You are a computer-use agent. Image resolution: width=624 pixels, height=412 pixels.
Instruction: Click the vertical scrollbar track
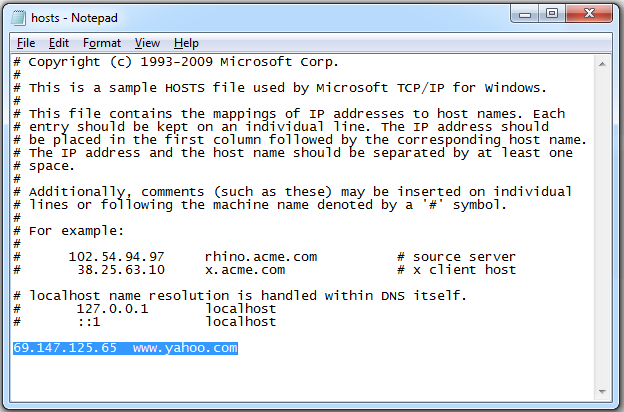click(602, 228)
